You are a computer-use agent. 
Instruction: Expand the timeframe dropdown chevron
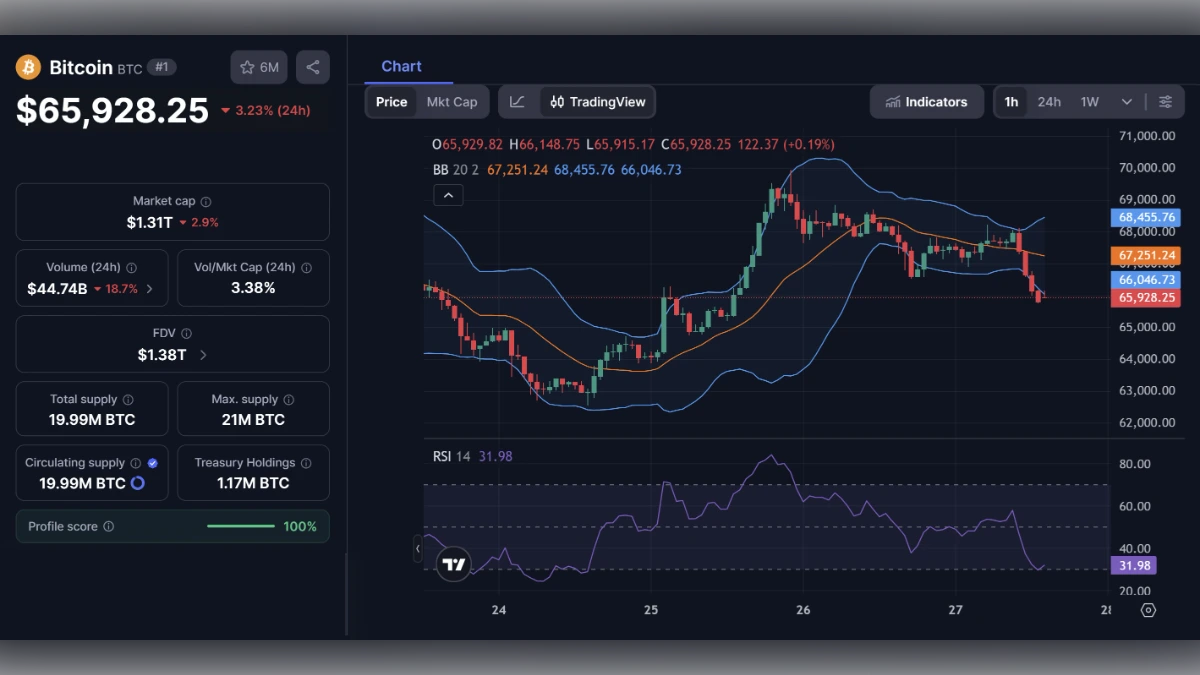point(1125,101)
